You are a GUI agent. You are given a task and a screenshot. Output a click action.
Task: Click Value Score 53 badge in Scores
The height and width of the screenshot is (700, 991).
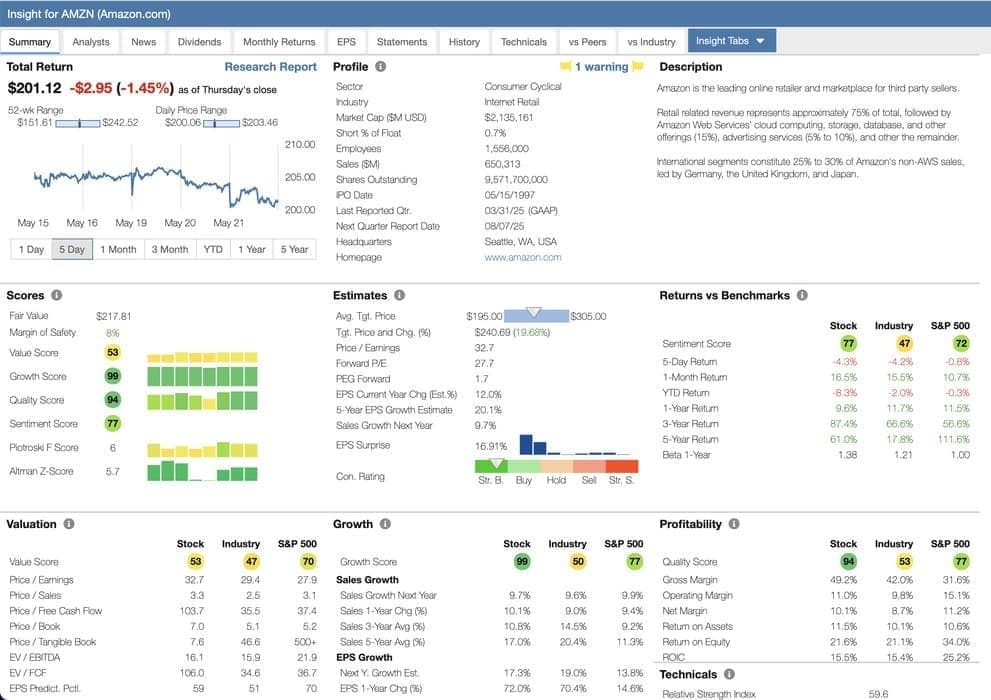(x=112, y=353)
